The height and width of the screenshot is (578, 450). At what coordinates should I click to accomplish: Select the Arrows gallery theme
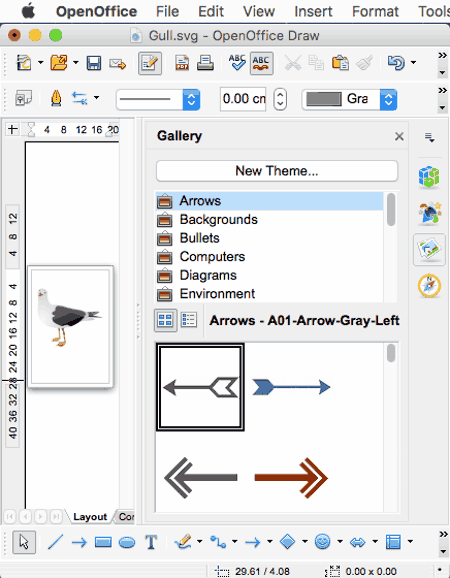coord(269,201)
